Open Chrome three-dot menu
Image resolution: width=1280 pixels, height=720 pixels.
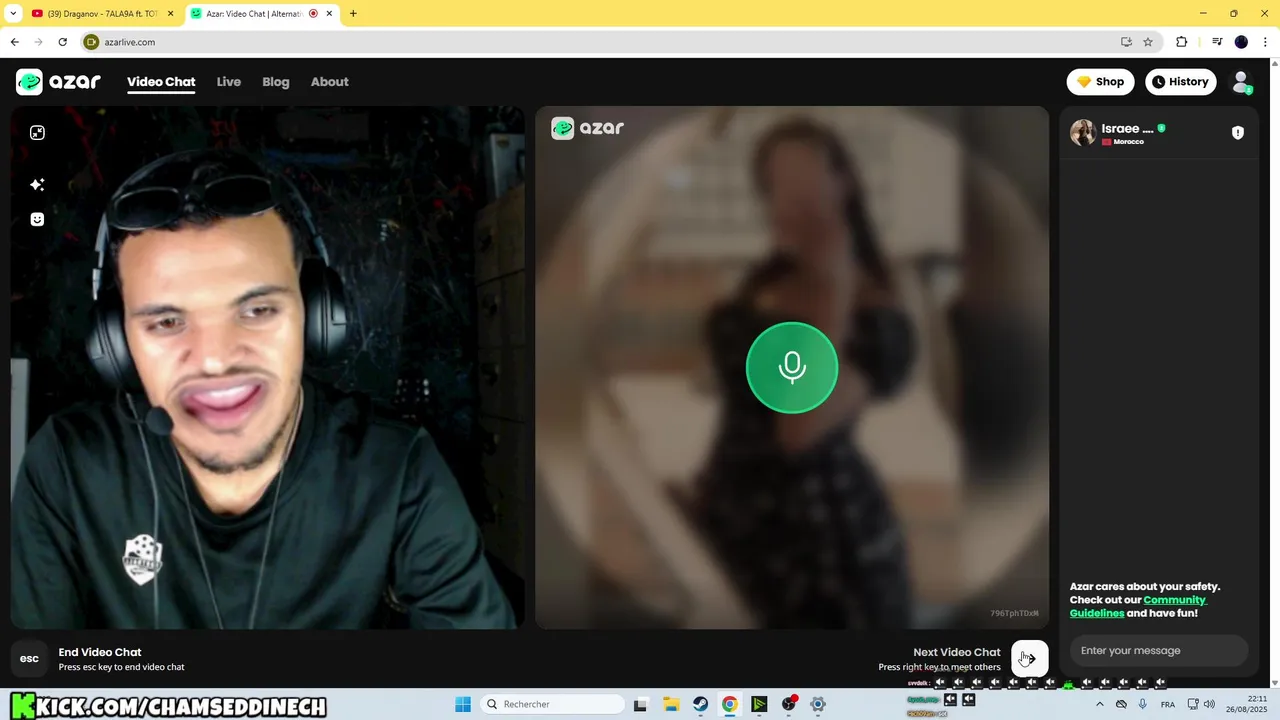pyautogui.click(x=1265, y=42)
